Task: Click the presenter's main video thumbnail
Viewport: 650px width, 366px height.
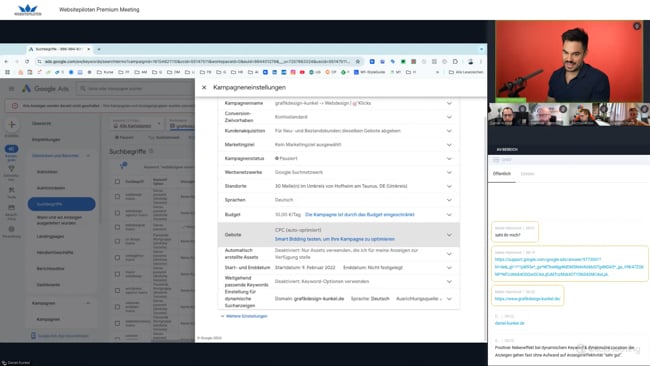Action: (x=568, y=61)
